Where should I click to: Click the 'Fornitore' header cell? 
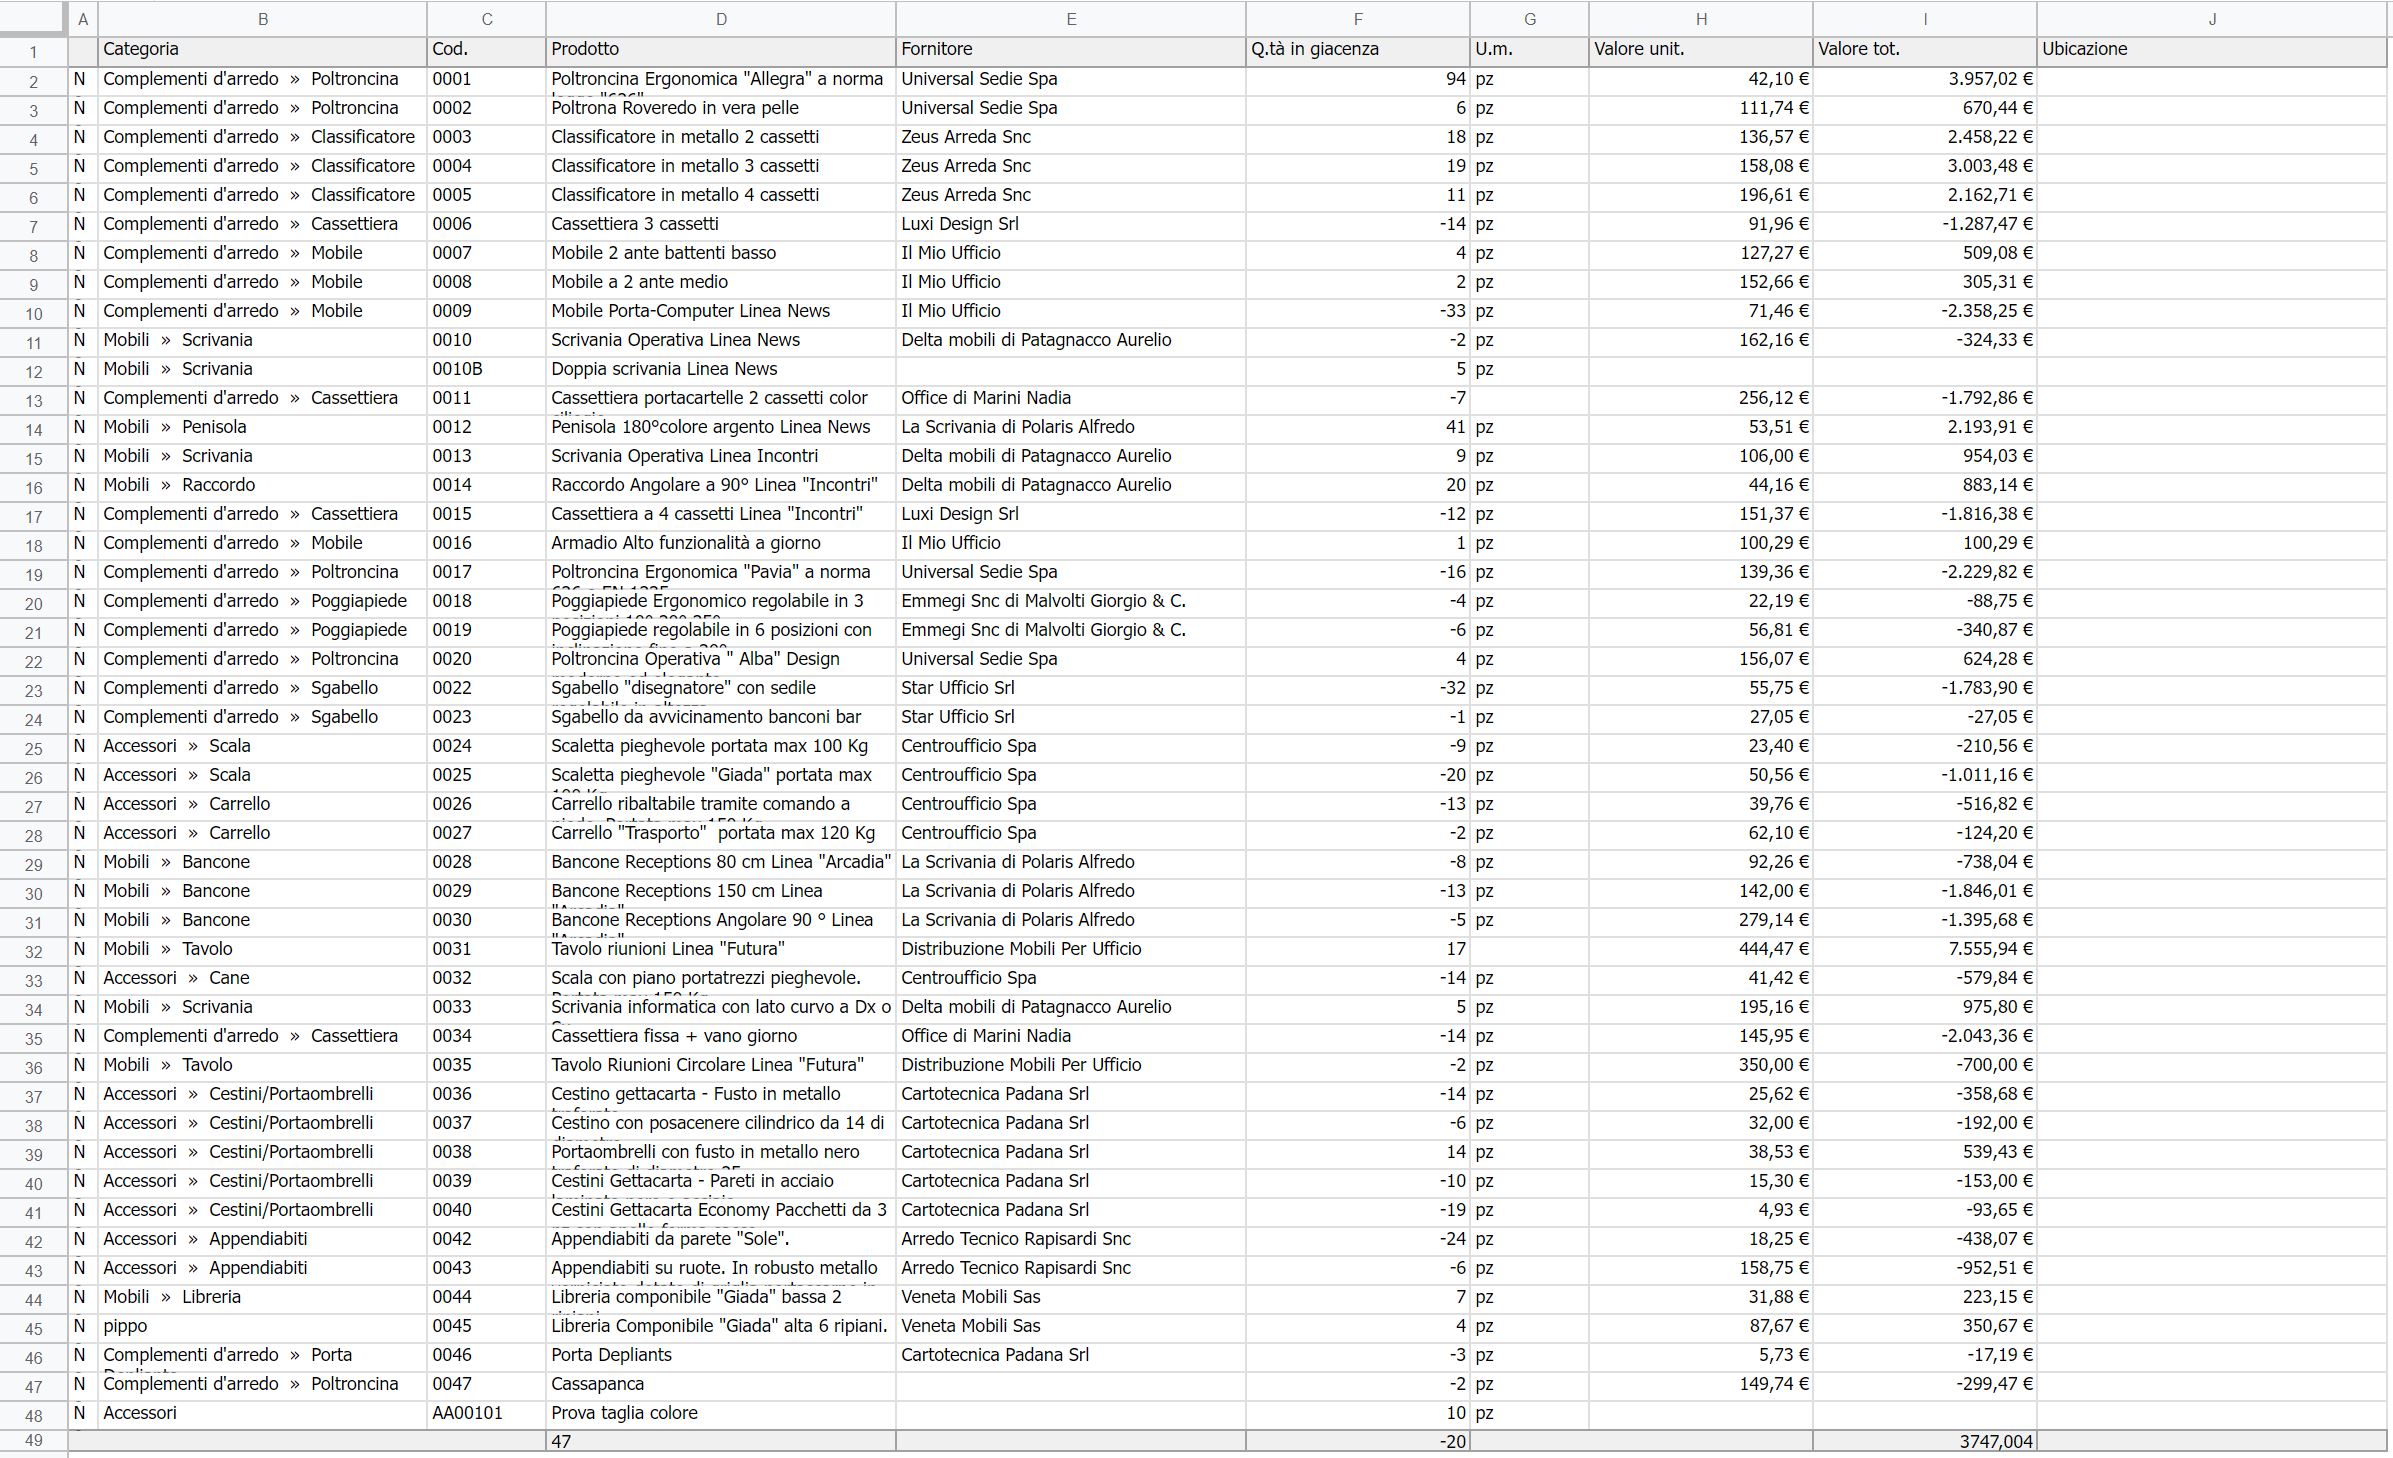[x=1071, y=50]
